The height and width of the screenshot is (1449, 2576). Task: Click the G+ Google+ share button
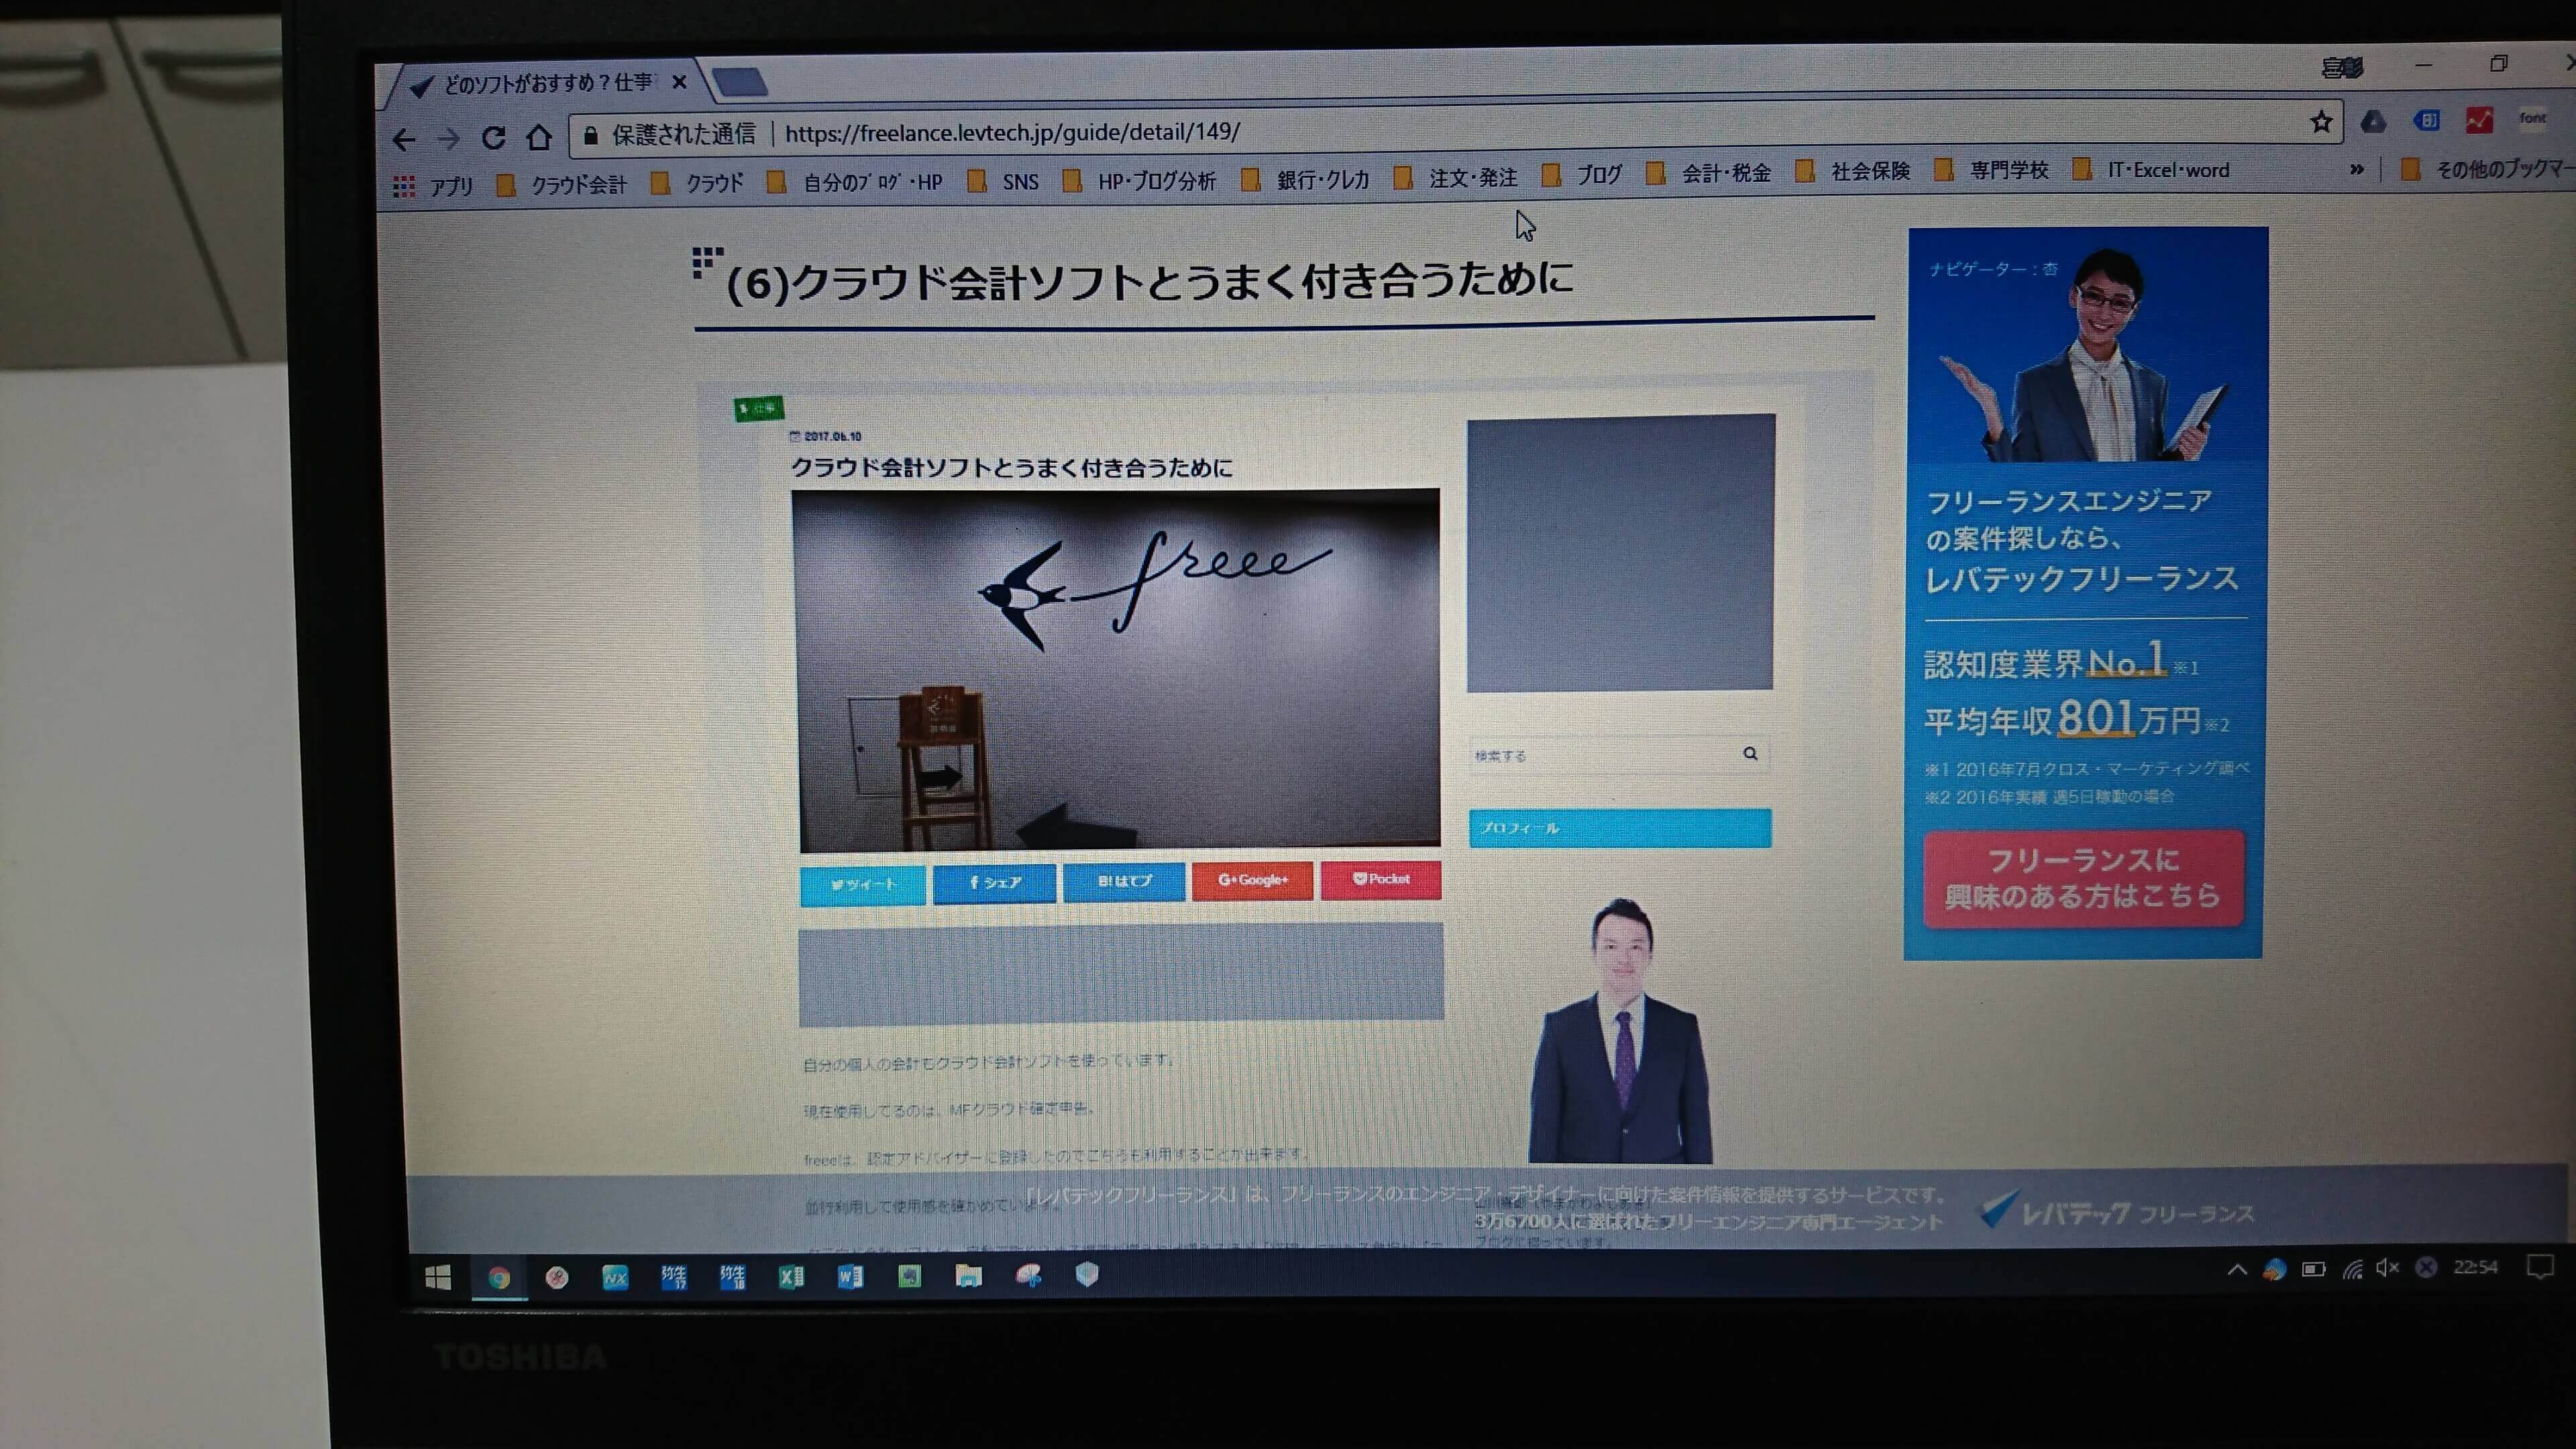tap(1253, 880)
